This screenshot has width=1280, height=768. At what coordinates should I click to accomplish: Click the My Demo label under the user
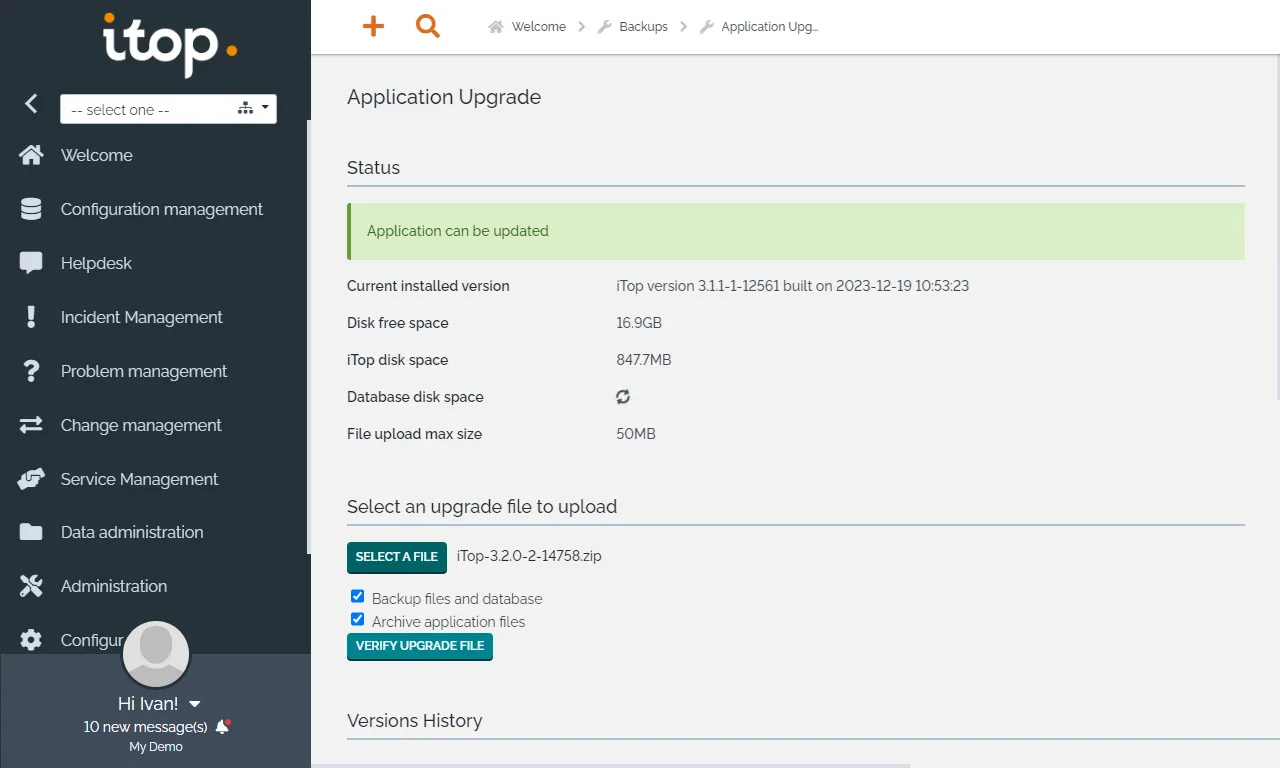point(156,747)
